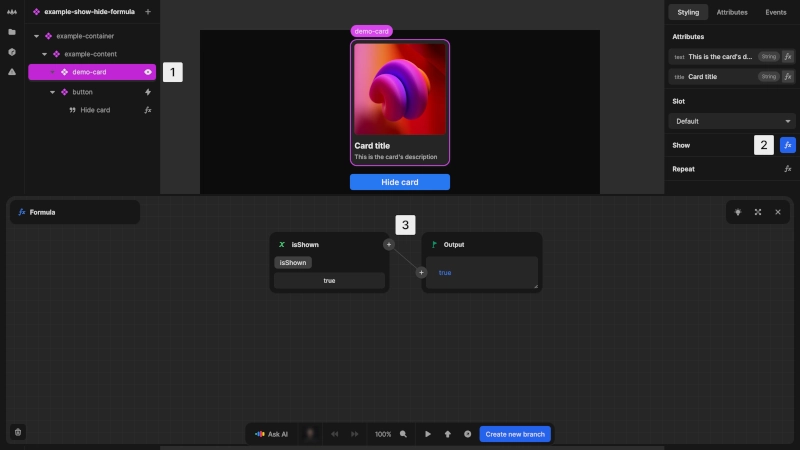Click the isShown node true value
Viewport: 800px width, 450px height.
click(330, 281)
